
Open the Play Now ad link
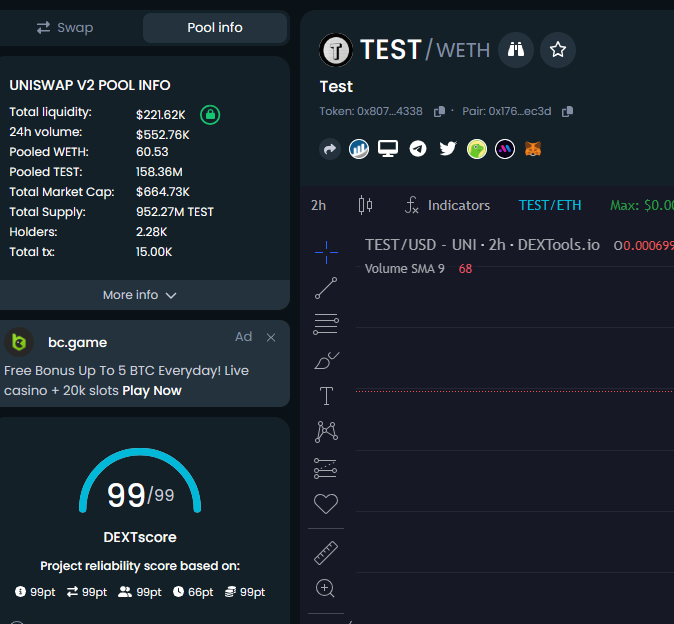point(152,391)
